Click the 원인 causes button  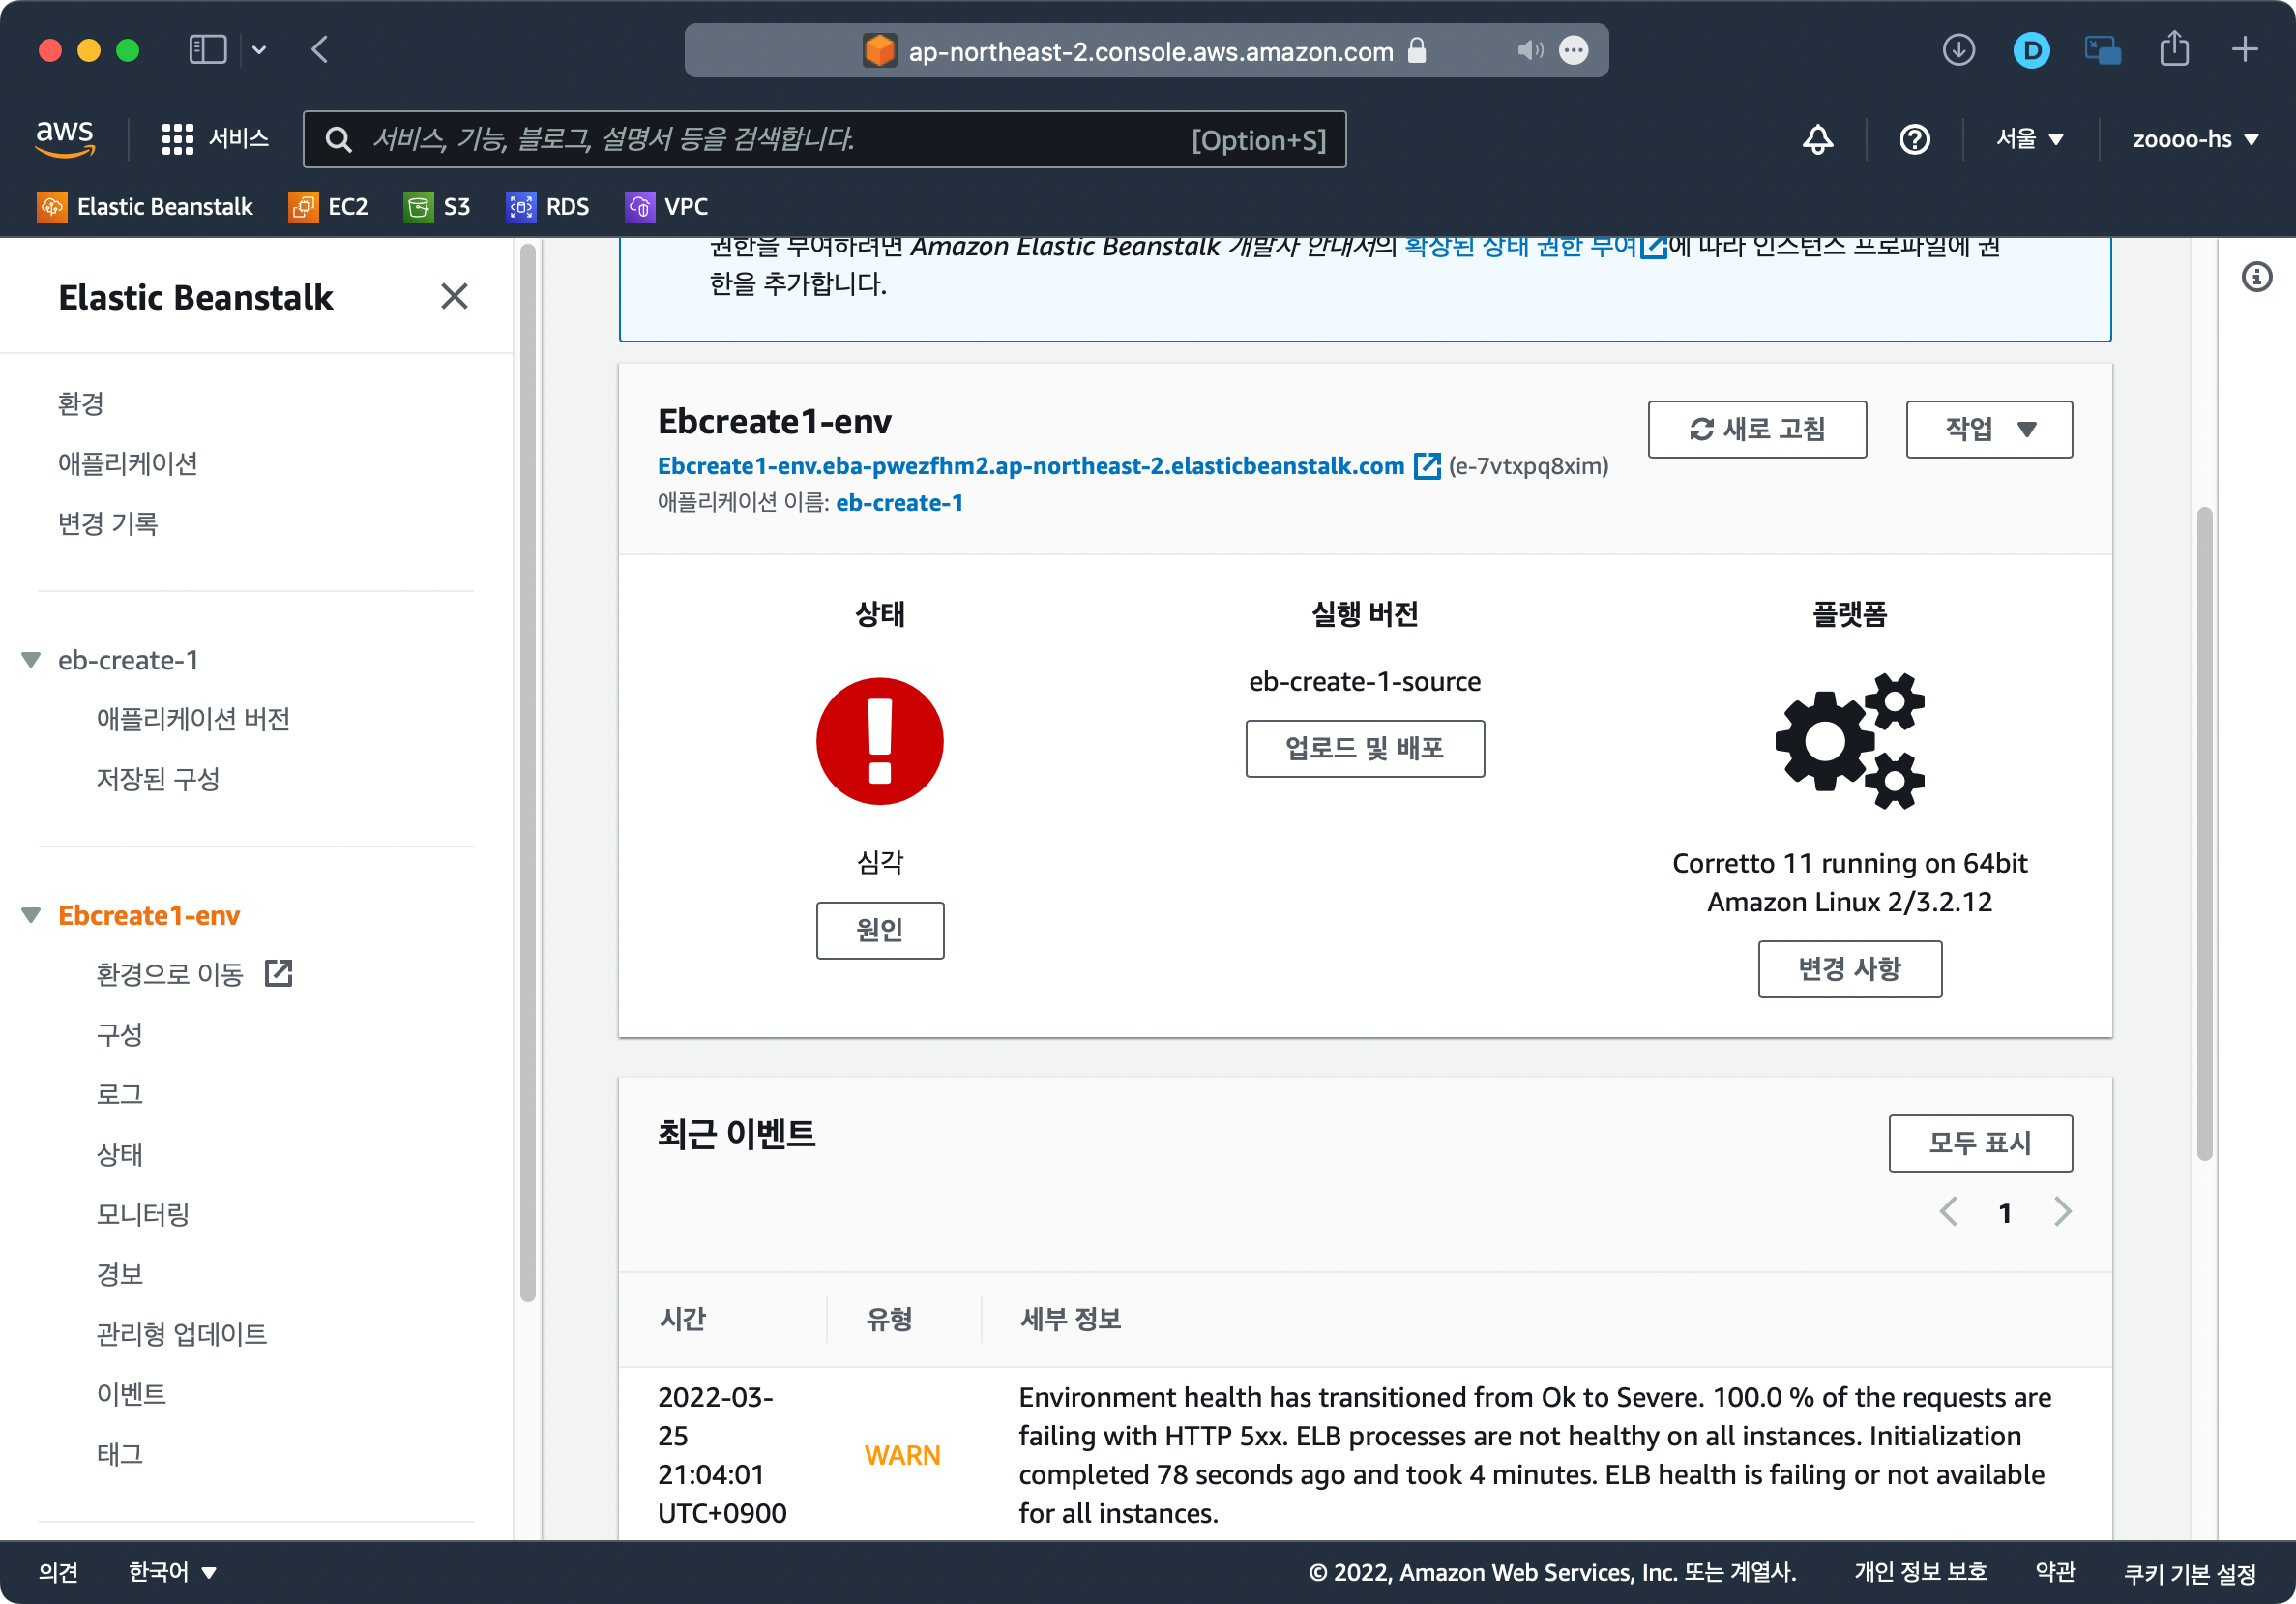click(x=879, y=930)
